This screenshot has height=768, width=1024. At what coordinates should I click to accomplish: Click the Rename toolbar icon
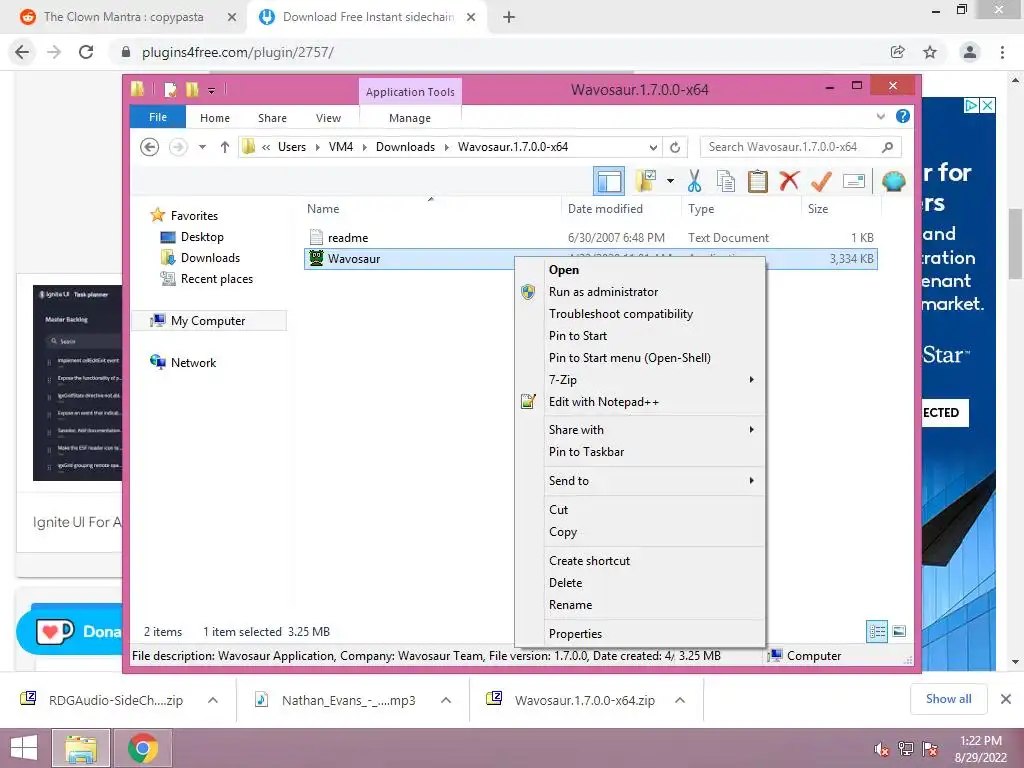[x=854, y=181]
